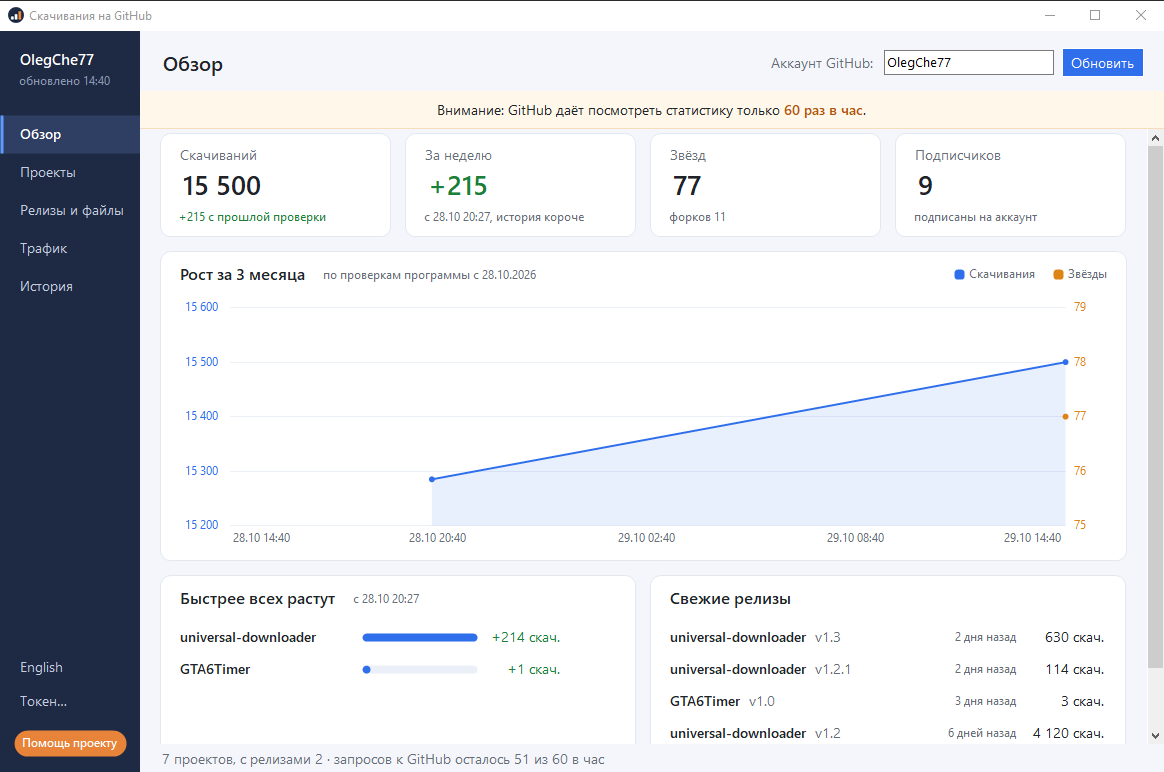The height and width of the screenshot is (772, 1164).
Task: Focus the Аккаунт GitHub input field
Action: point(969,63)
